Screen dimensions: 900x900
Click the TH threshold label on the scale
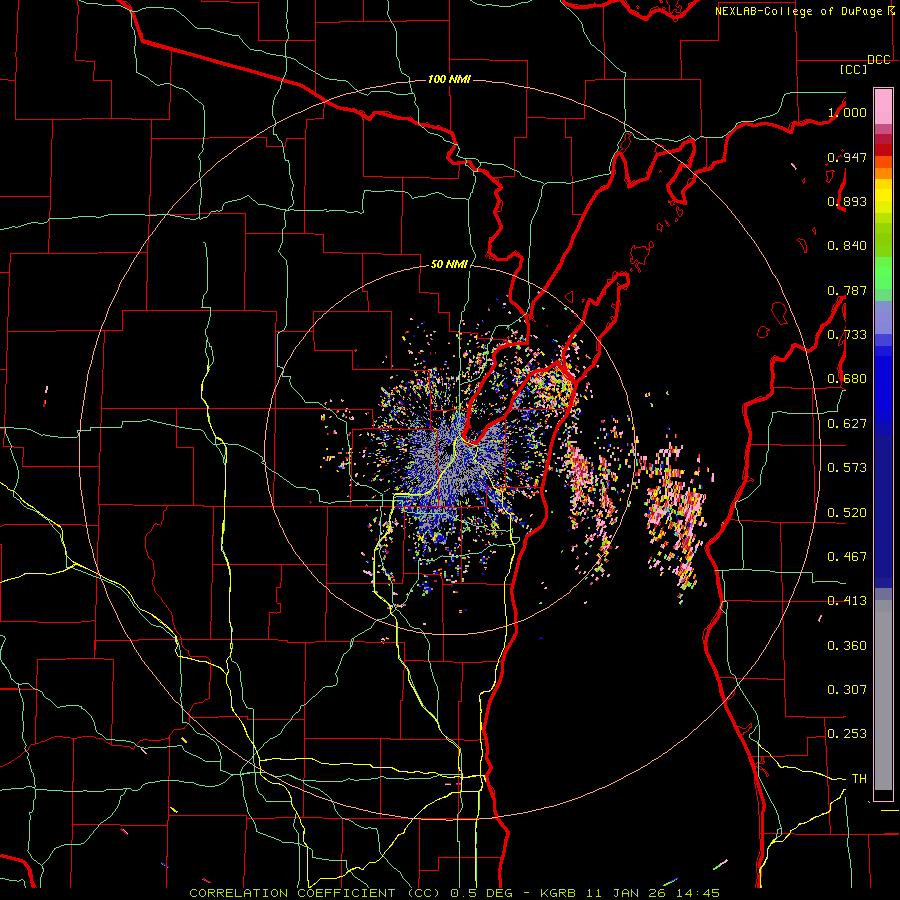point(859,779)
